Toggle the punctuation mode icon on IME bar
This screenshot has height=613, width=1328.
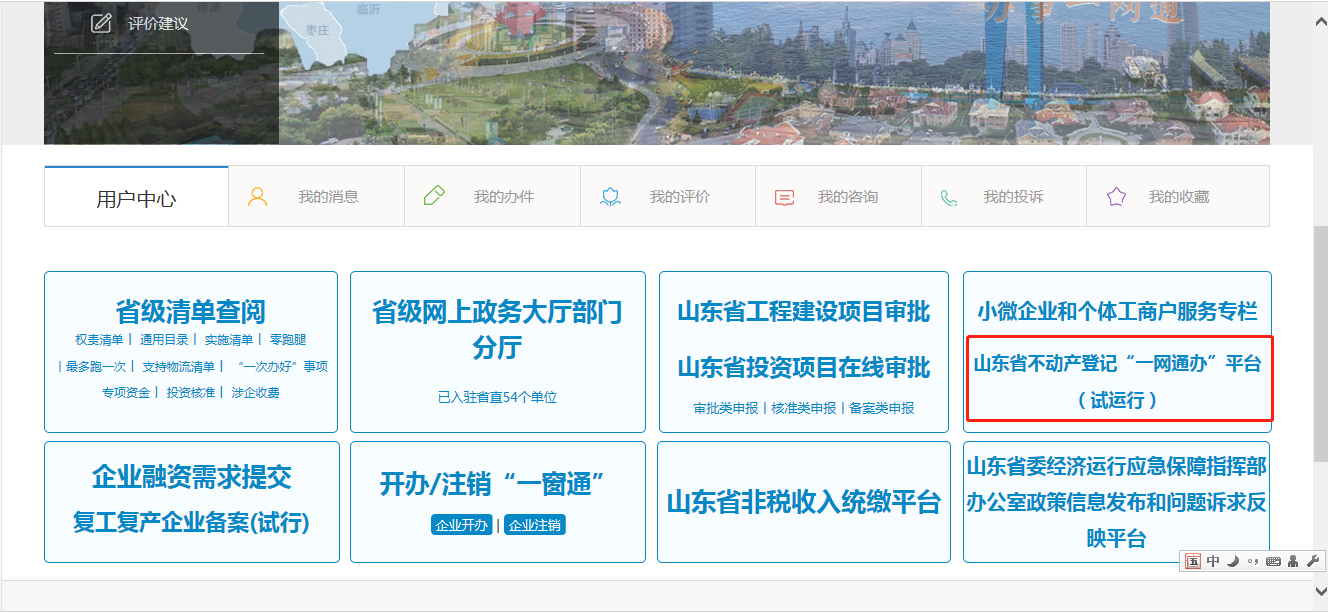(x=1252, y=561)
